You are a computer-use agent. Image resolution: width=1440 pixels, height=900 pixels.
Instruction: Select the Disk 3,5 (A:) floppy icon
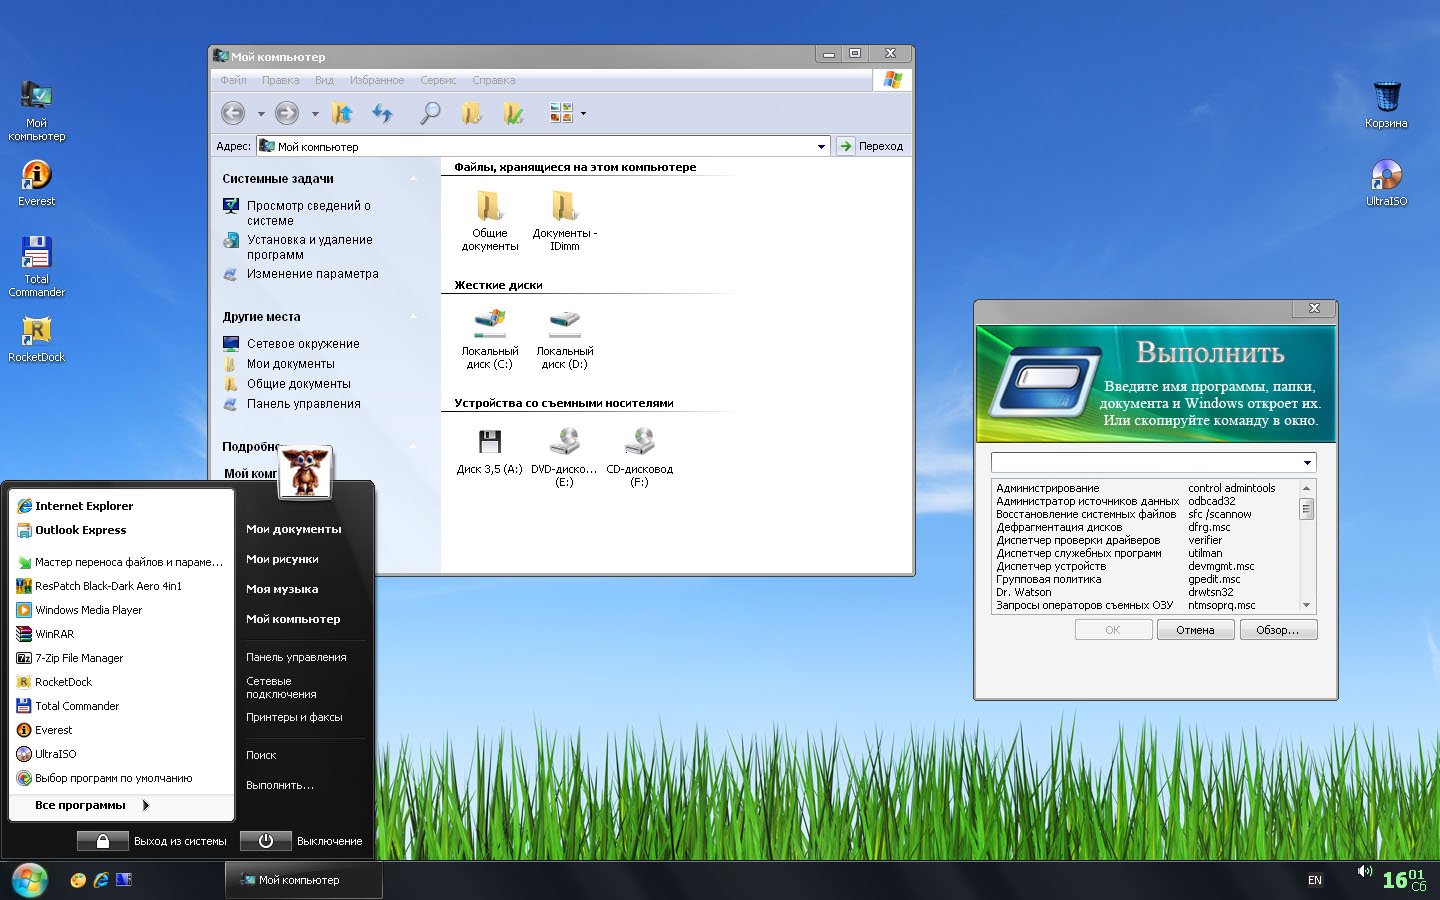click(x=489, y=443)
